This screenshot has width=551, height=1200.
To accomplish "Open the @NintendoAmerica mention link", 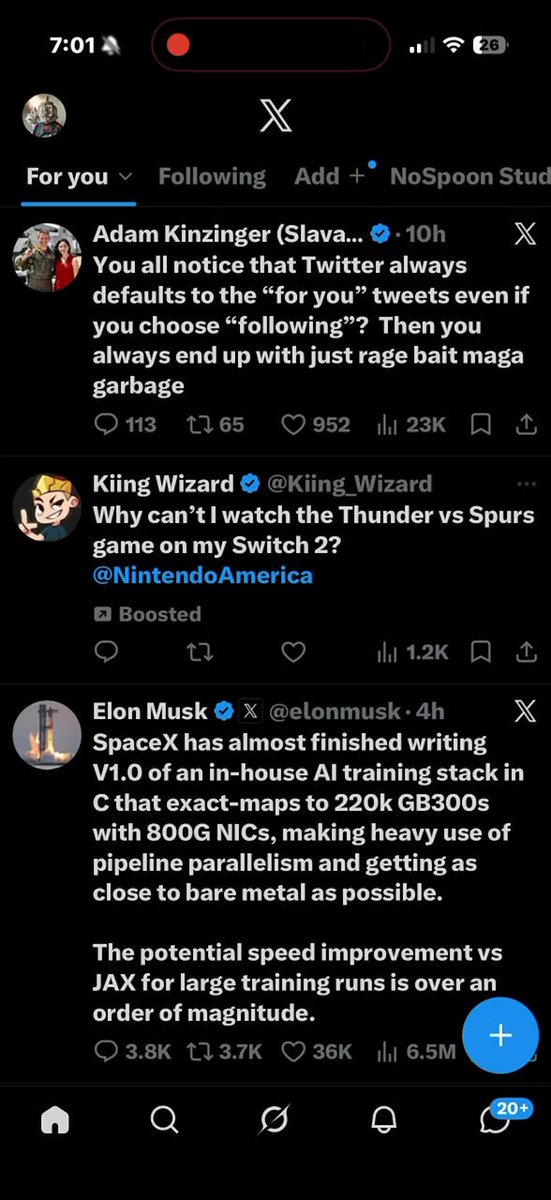I will click(x=203, y=575).
